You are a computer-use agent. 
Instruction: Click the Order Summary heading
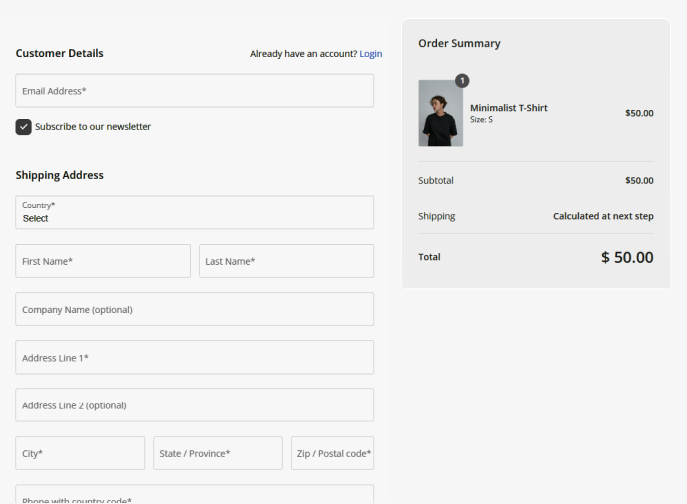(459, 44)
